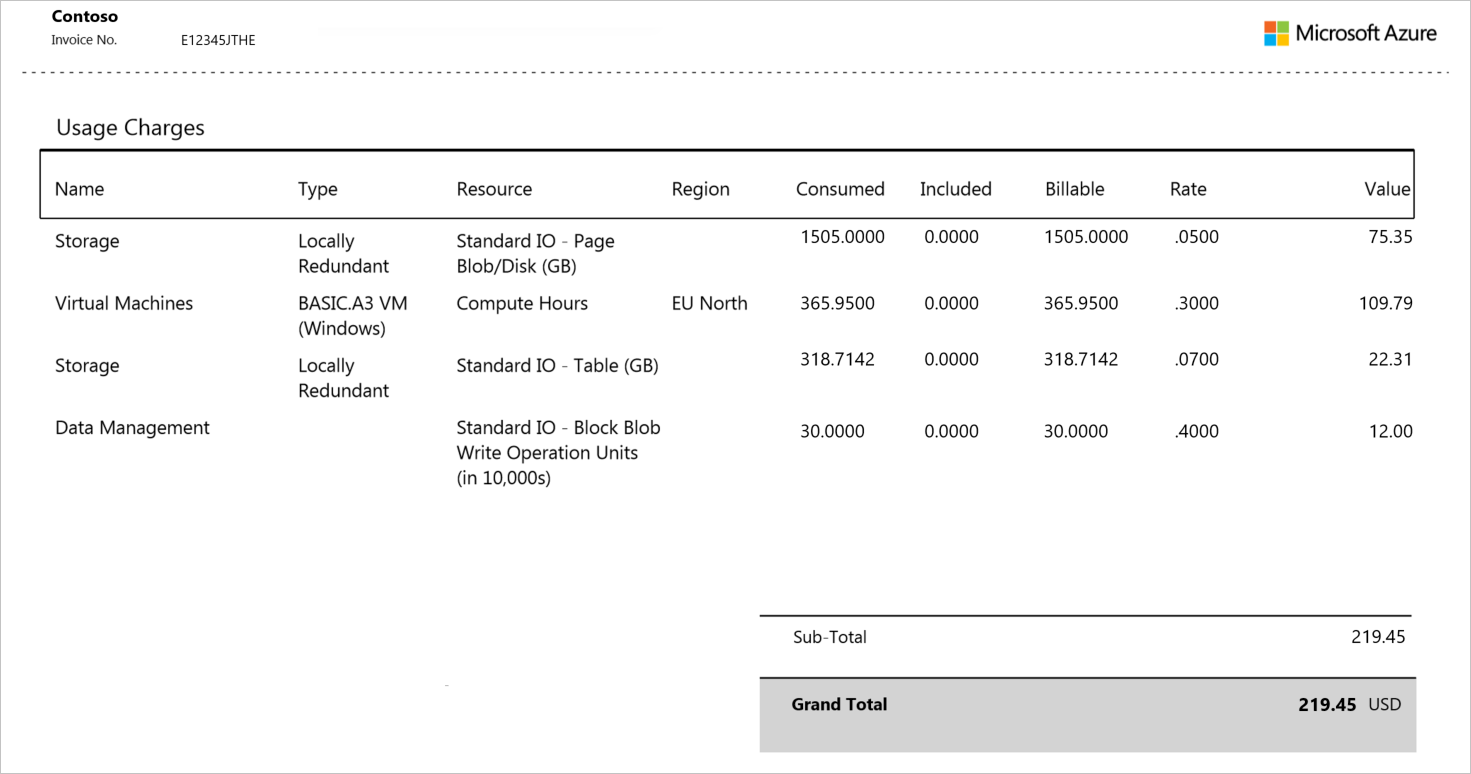The image size is (1471, 774).
Task: Click the USD currency label
Action: tap(1386, 704)
